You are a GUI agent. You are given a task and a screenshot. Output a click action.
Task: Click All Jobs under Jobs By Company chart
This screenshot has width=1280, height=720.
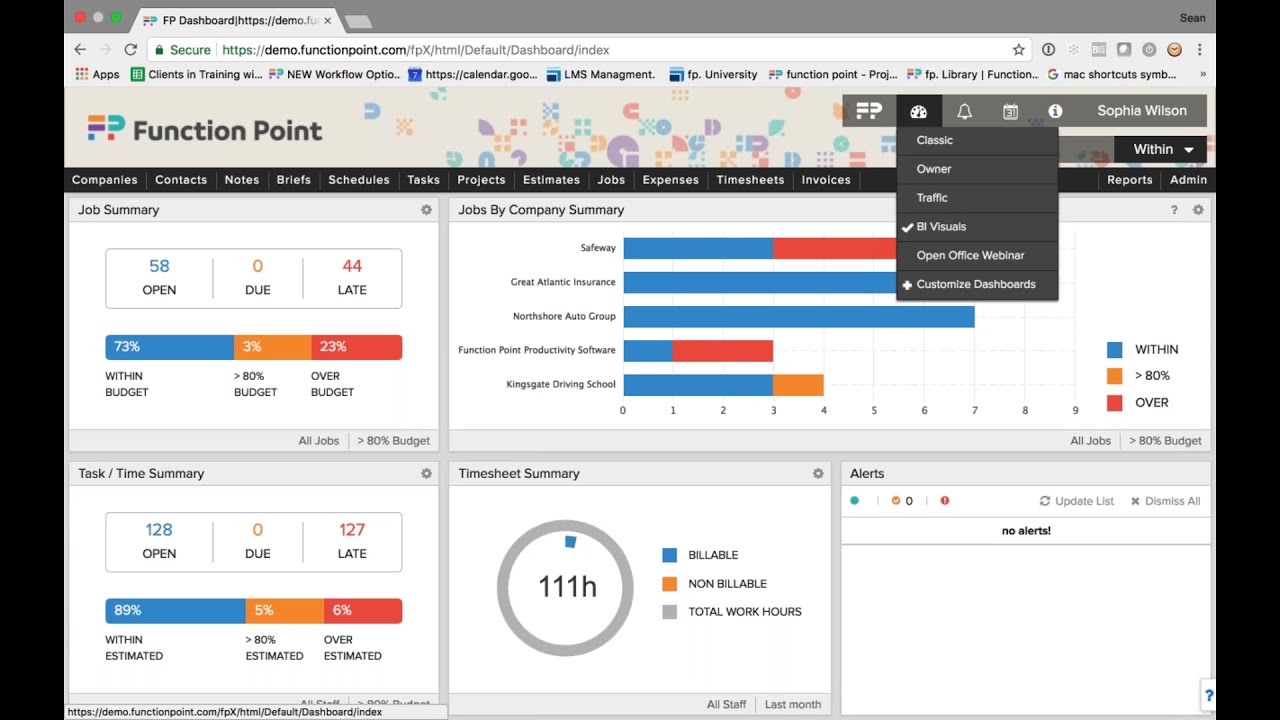(x=1091, y=441)
